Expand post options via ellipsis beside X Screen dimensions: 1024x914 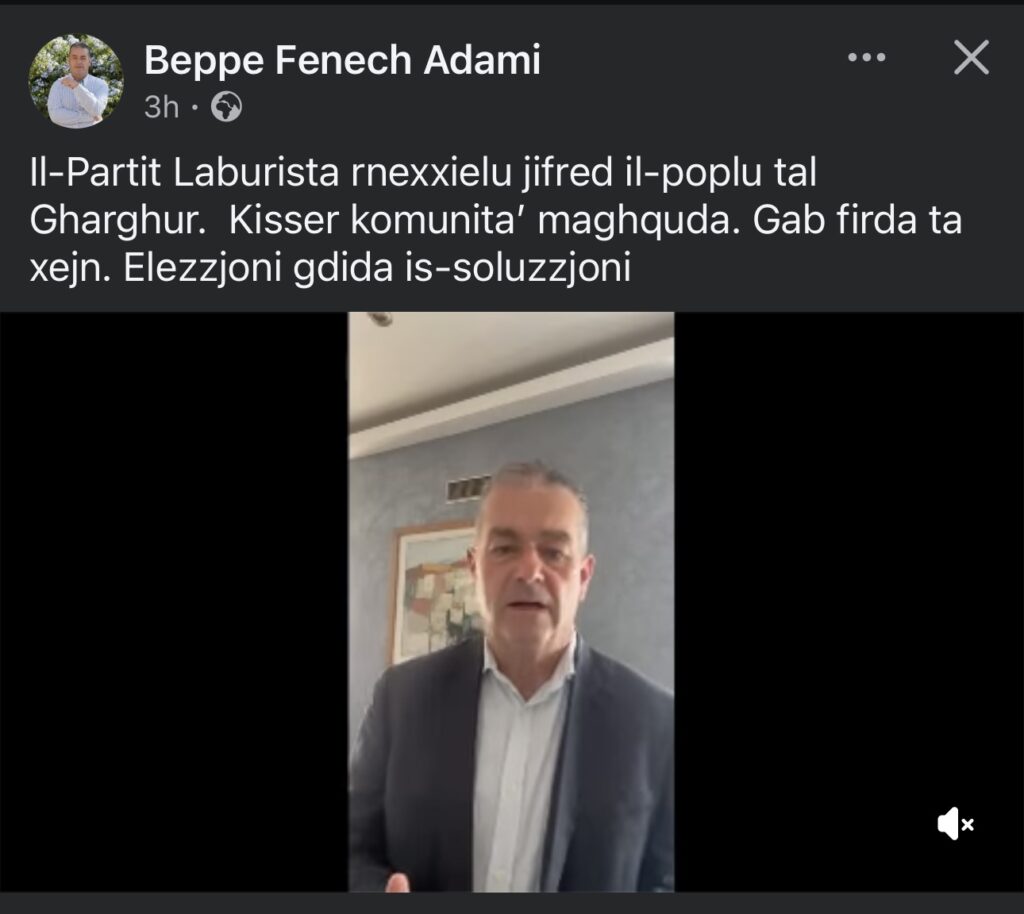(867, 57)
